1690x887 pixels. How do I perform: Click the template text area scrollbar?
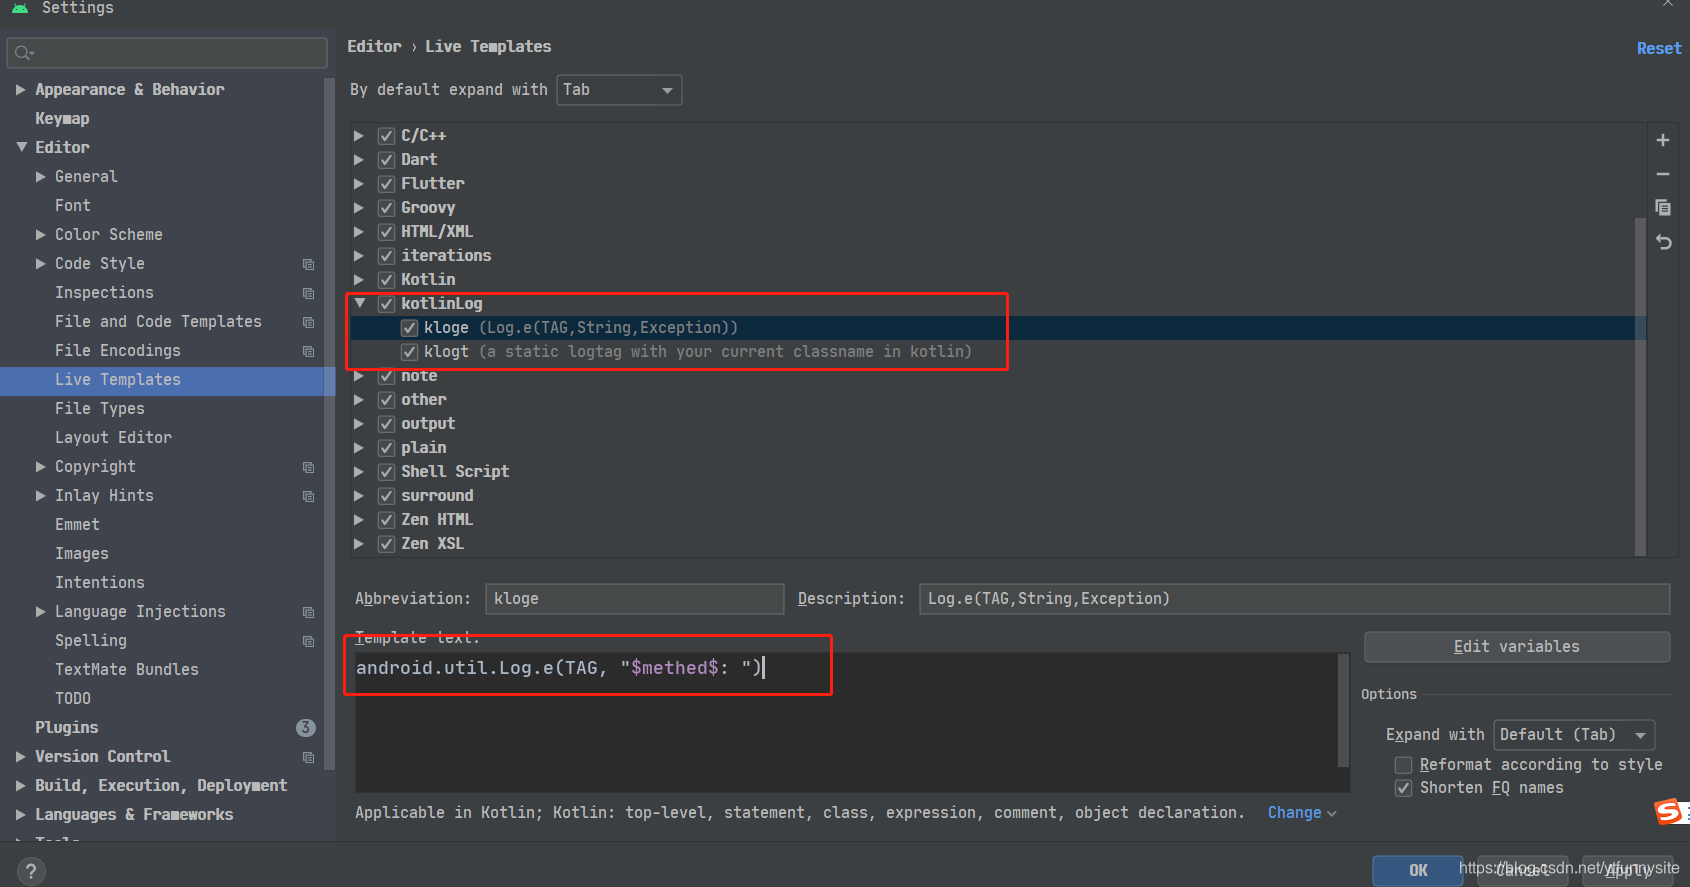coord(1343,710)
